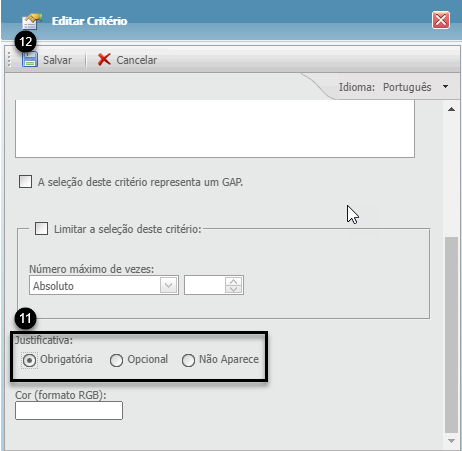
Task: Click the scrollbar up arrow
Action: click(x=451, y=109)
